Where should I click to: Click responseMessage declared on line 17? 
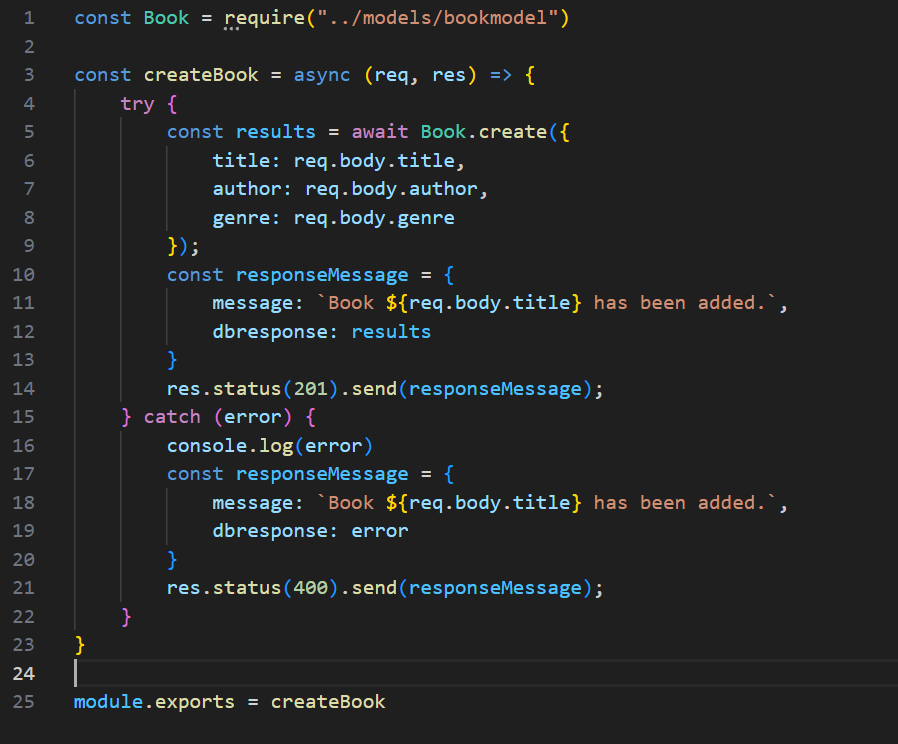click(x=322, y=474)
